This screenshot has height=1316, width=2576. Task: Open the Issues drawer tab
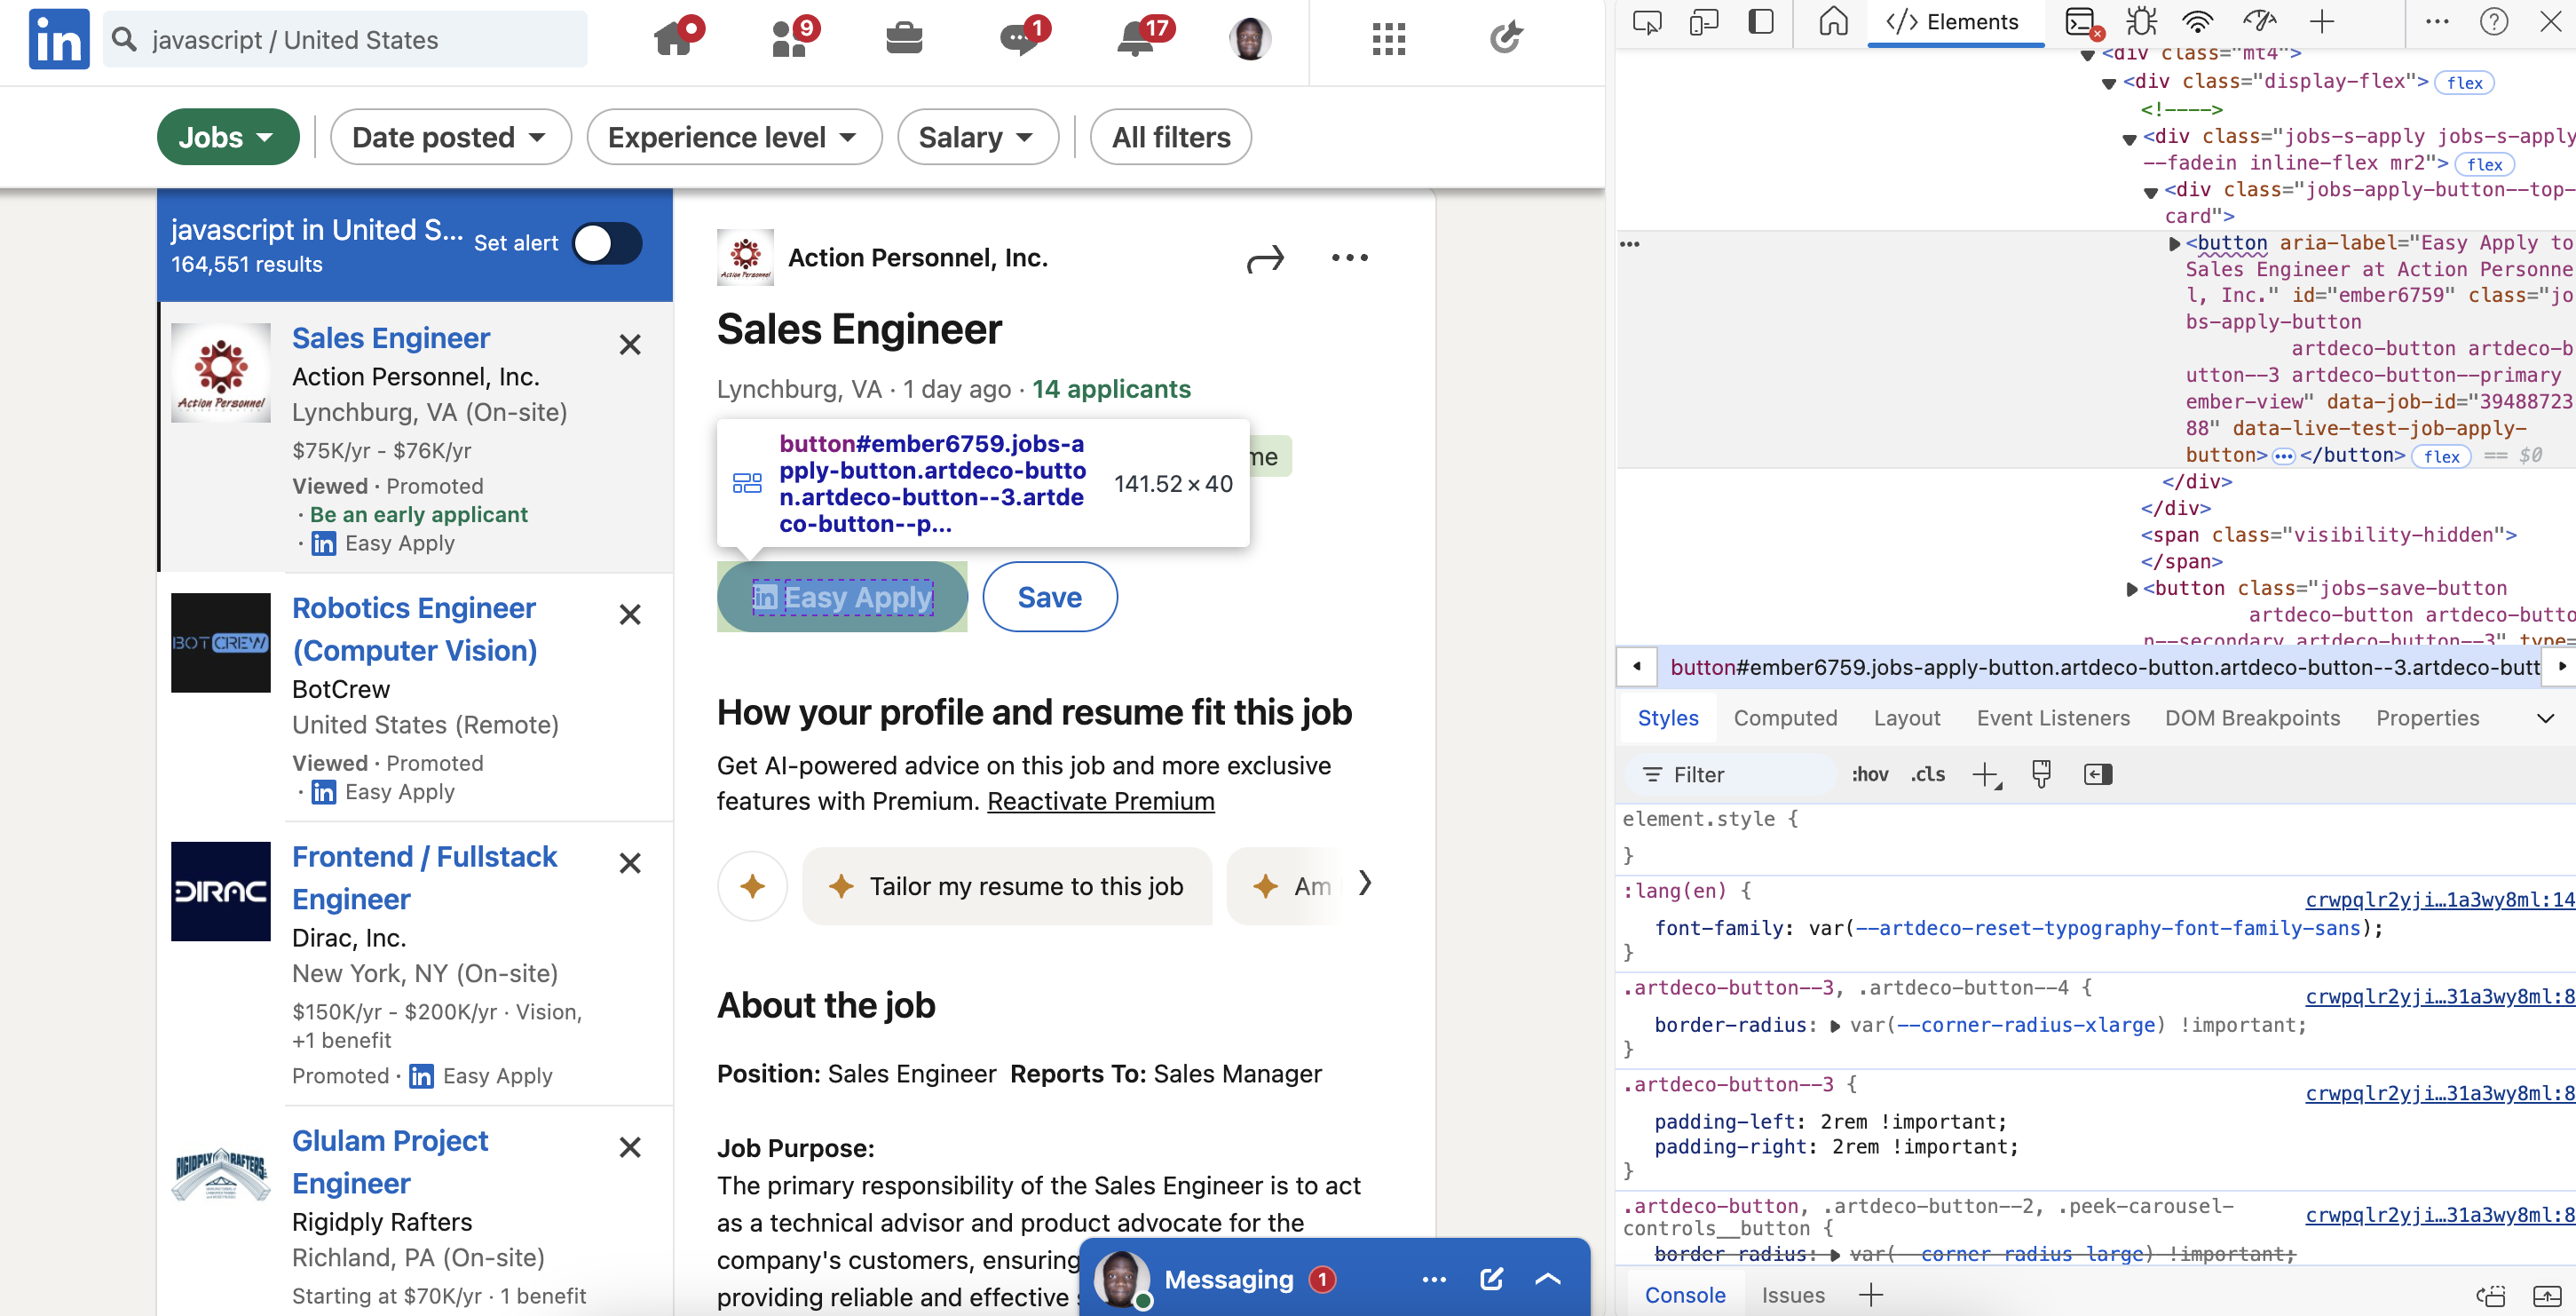tap(1793, 1295)
